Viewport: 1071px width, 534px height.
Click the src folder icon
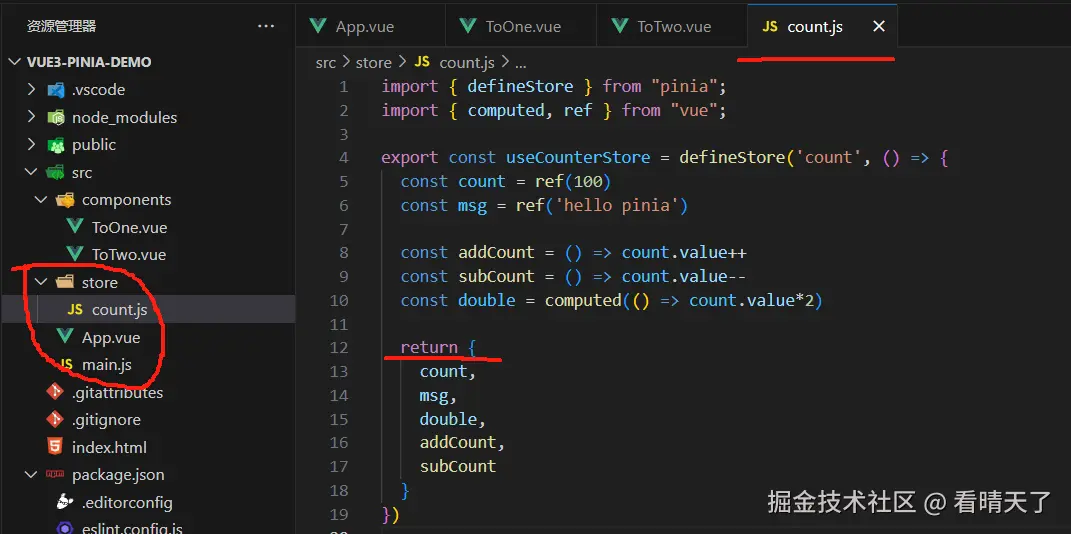(56, 173)
